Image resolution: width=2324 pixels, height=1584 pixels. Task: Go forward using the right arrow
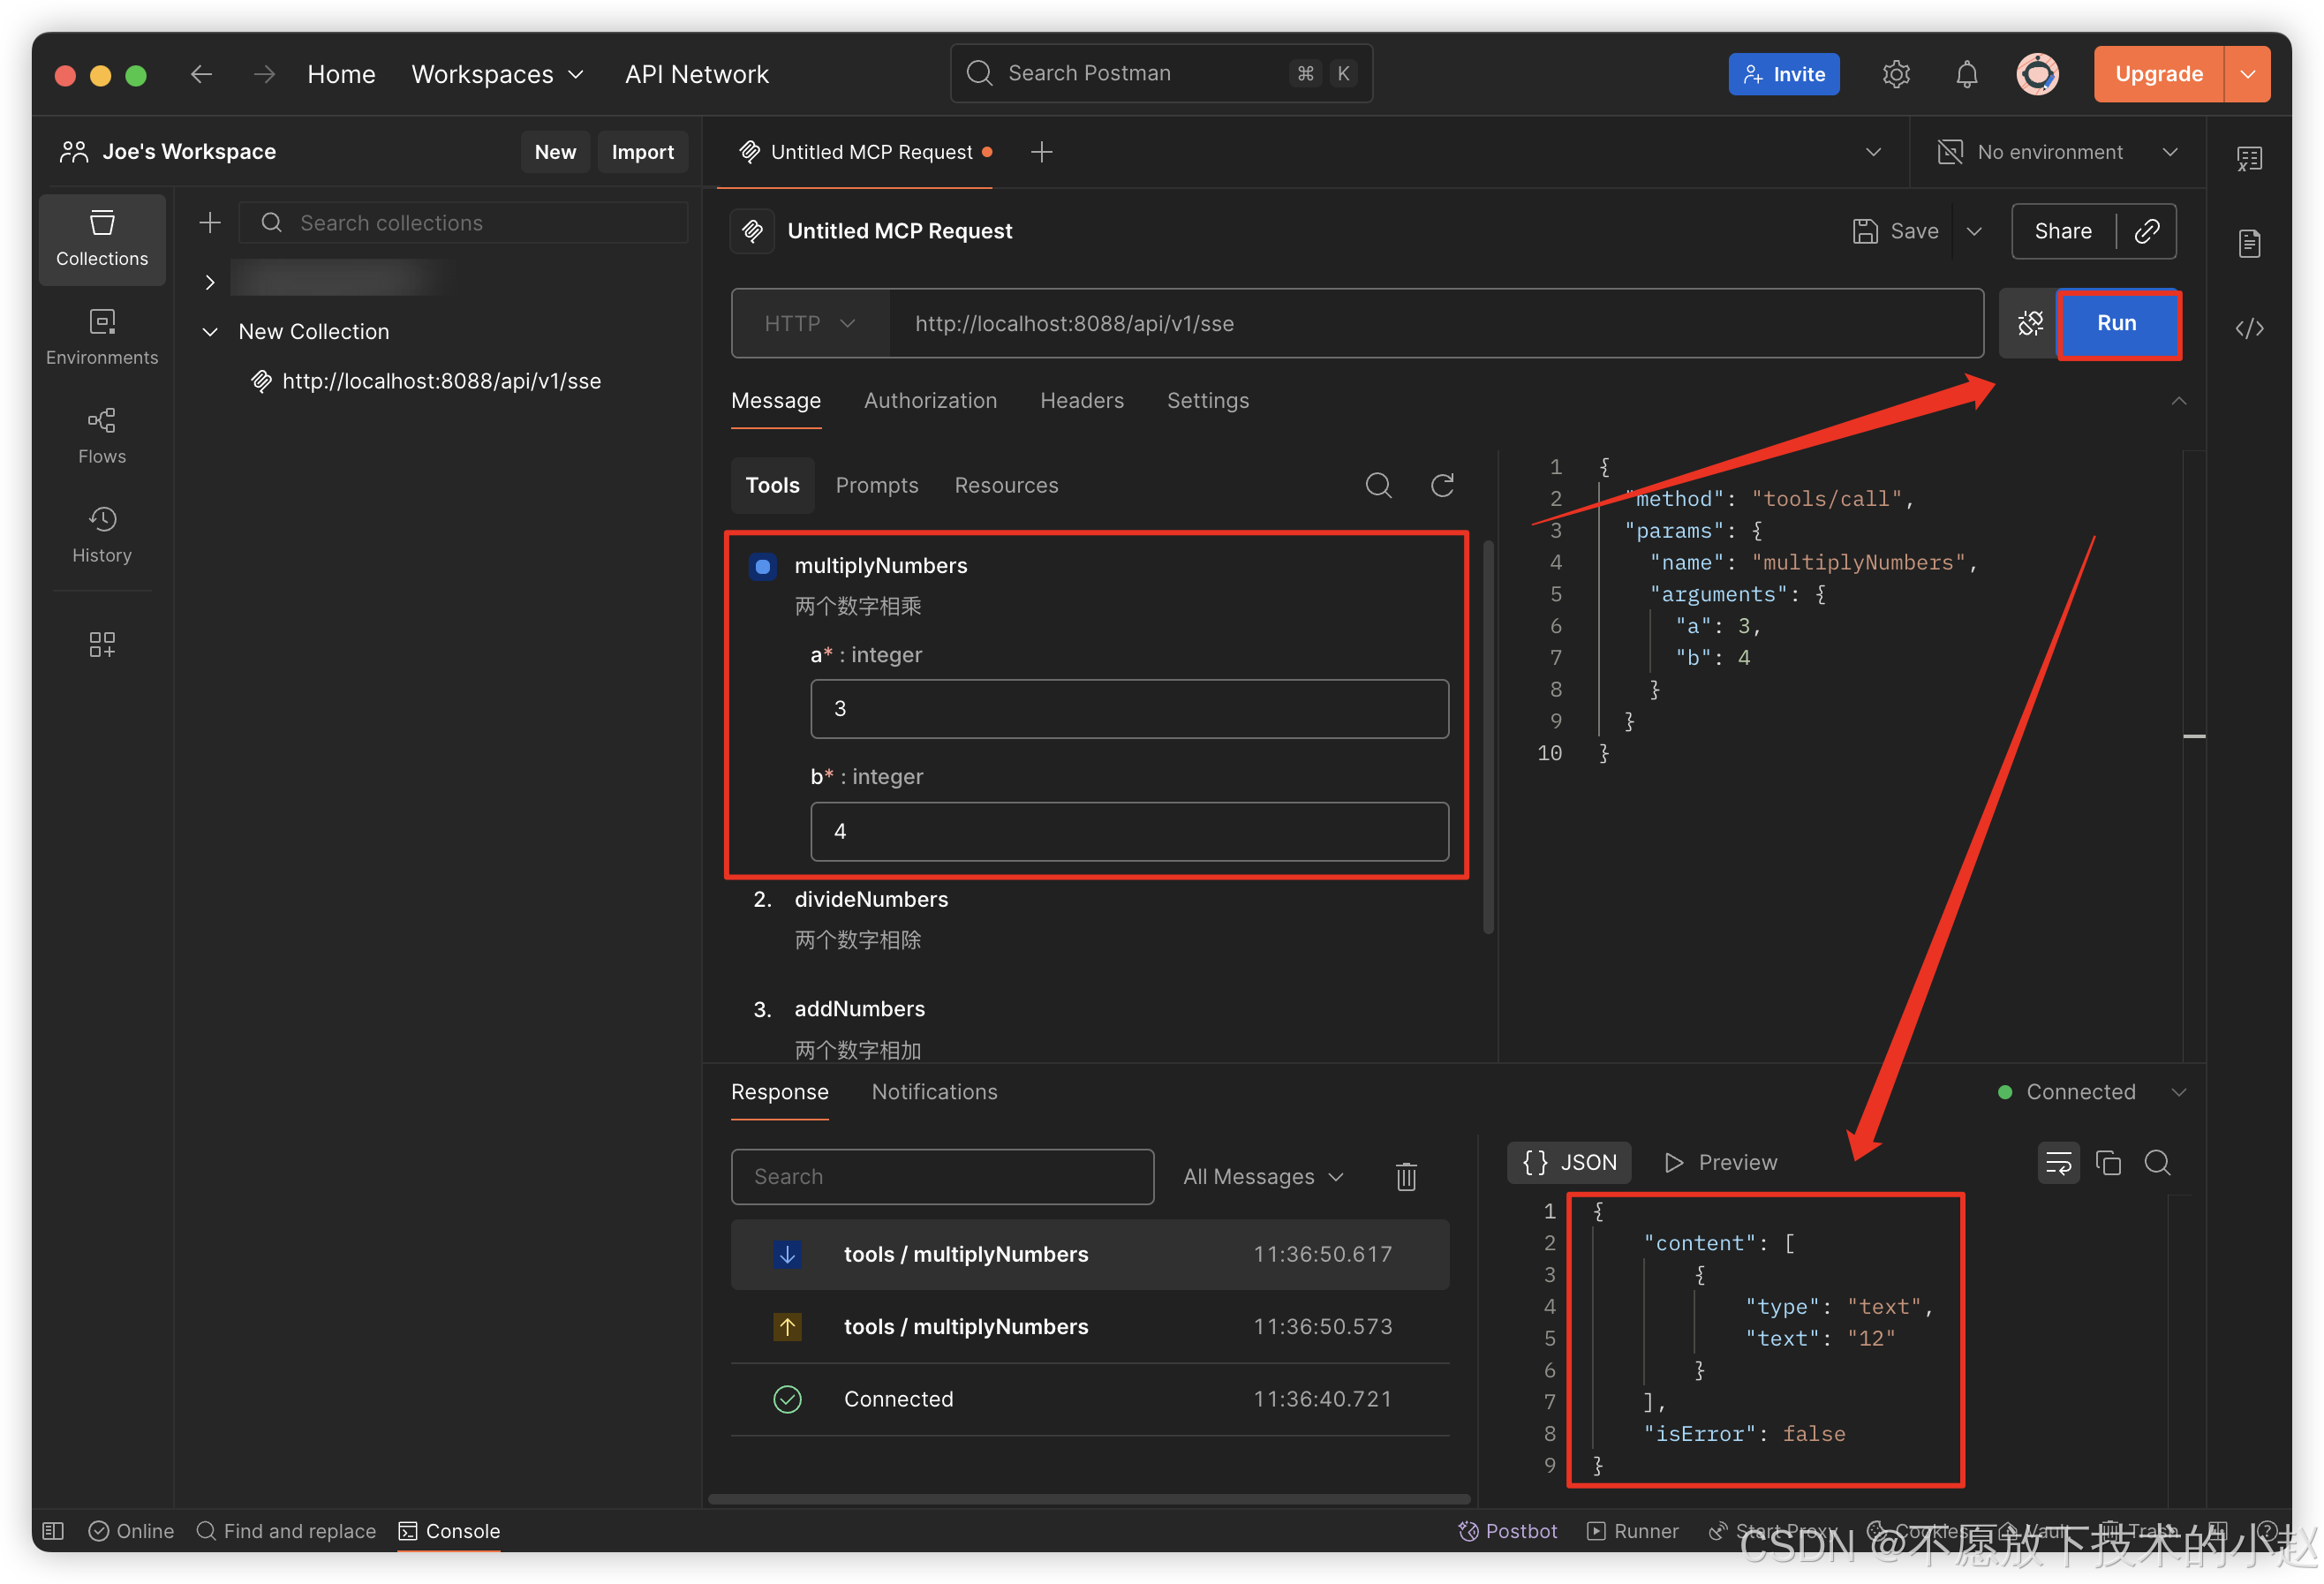click(x=264, y=74)
